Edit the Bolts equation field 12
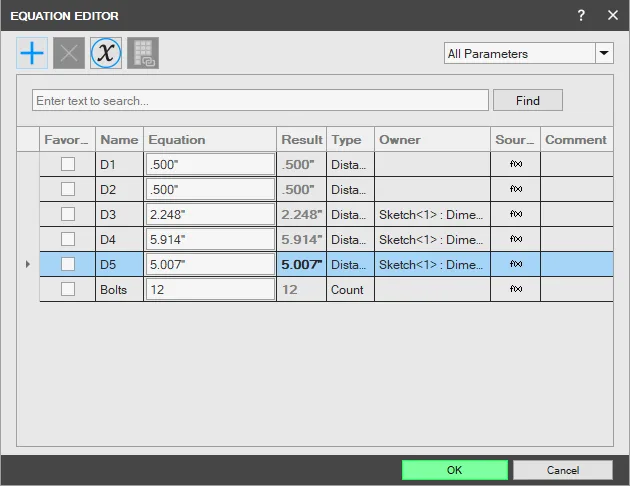The image size is (630, 486). (x=210, y=289)
